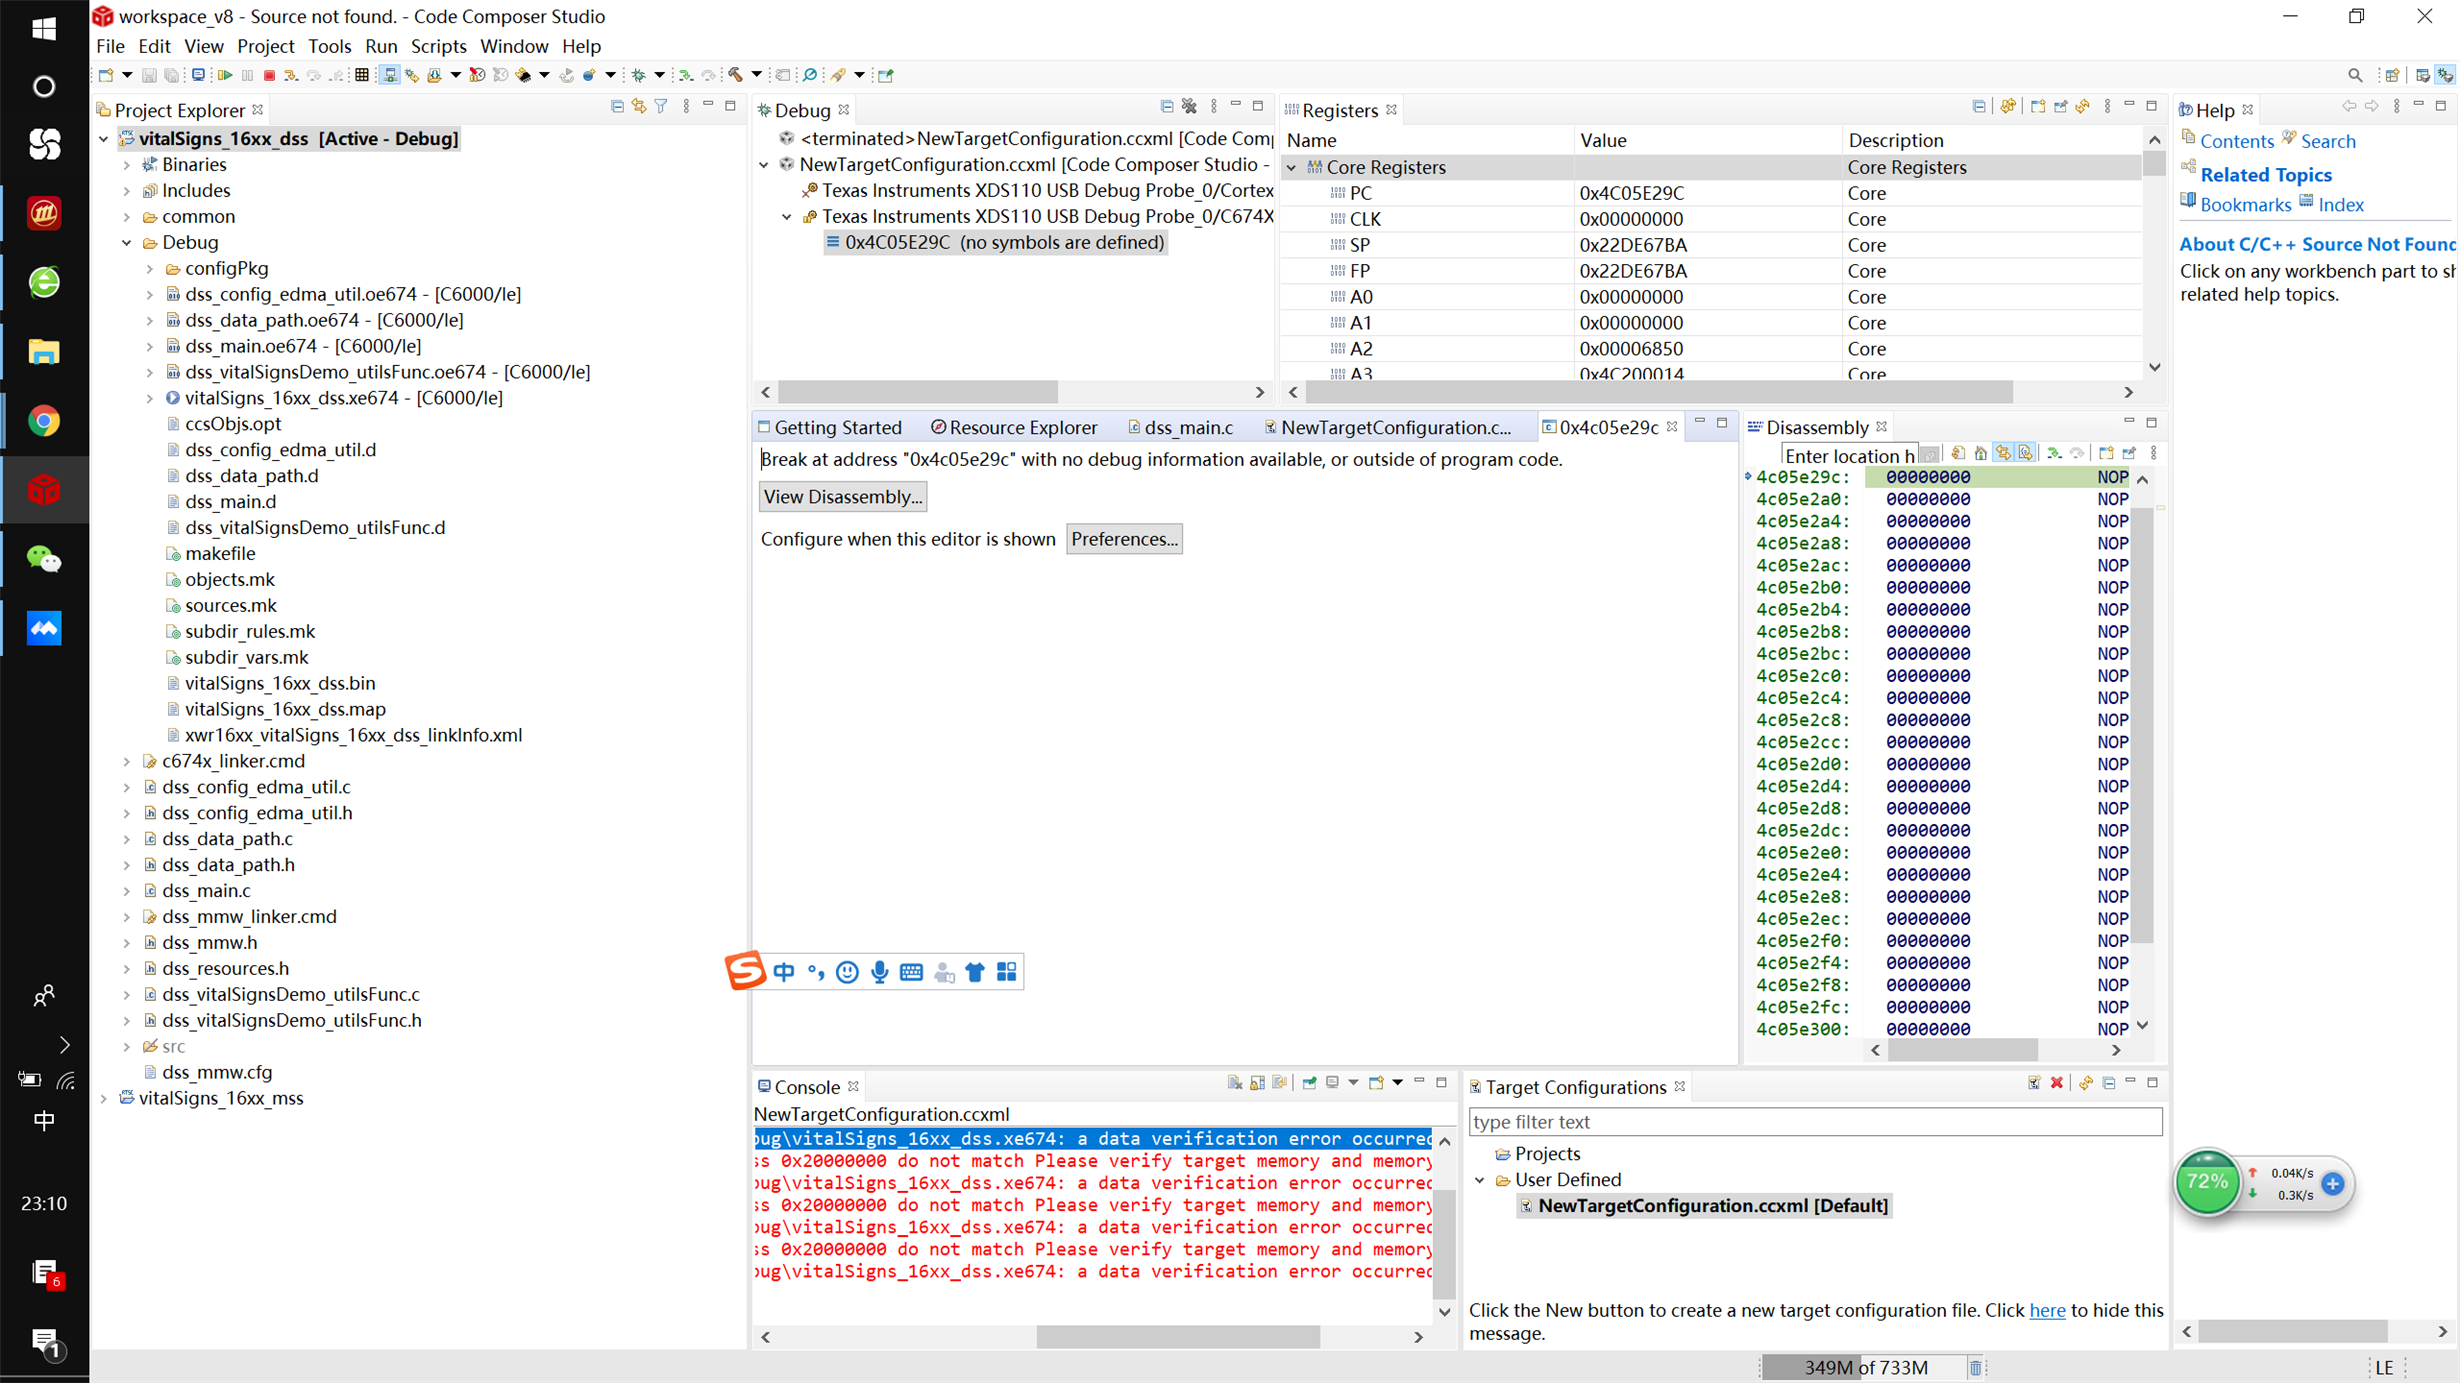The height and width of the screenshot is (1383, 2460).
Task: Toggle the Chinese/English mode on the Sogou input bar
Action: click(784, 972)
